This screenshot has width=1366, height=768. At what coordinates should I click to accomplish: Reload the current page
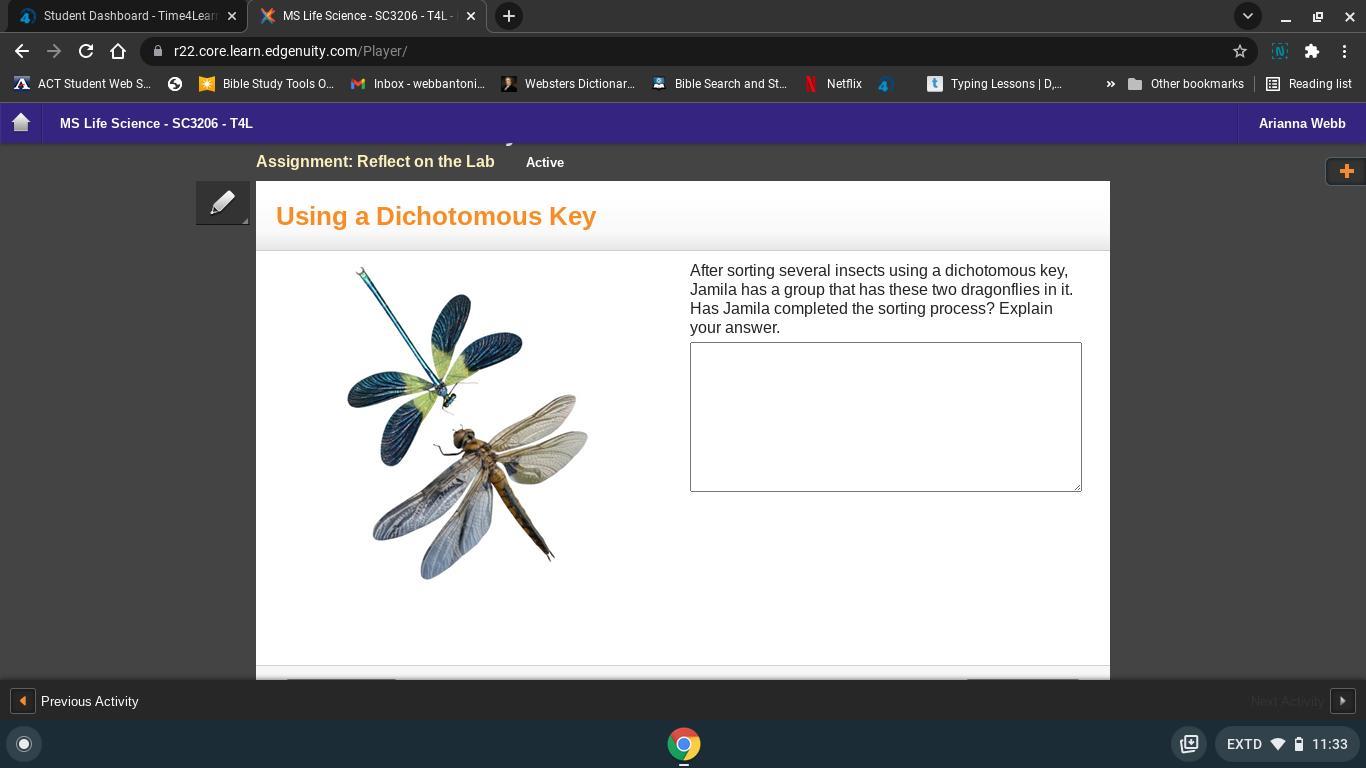(86, 51)
